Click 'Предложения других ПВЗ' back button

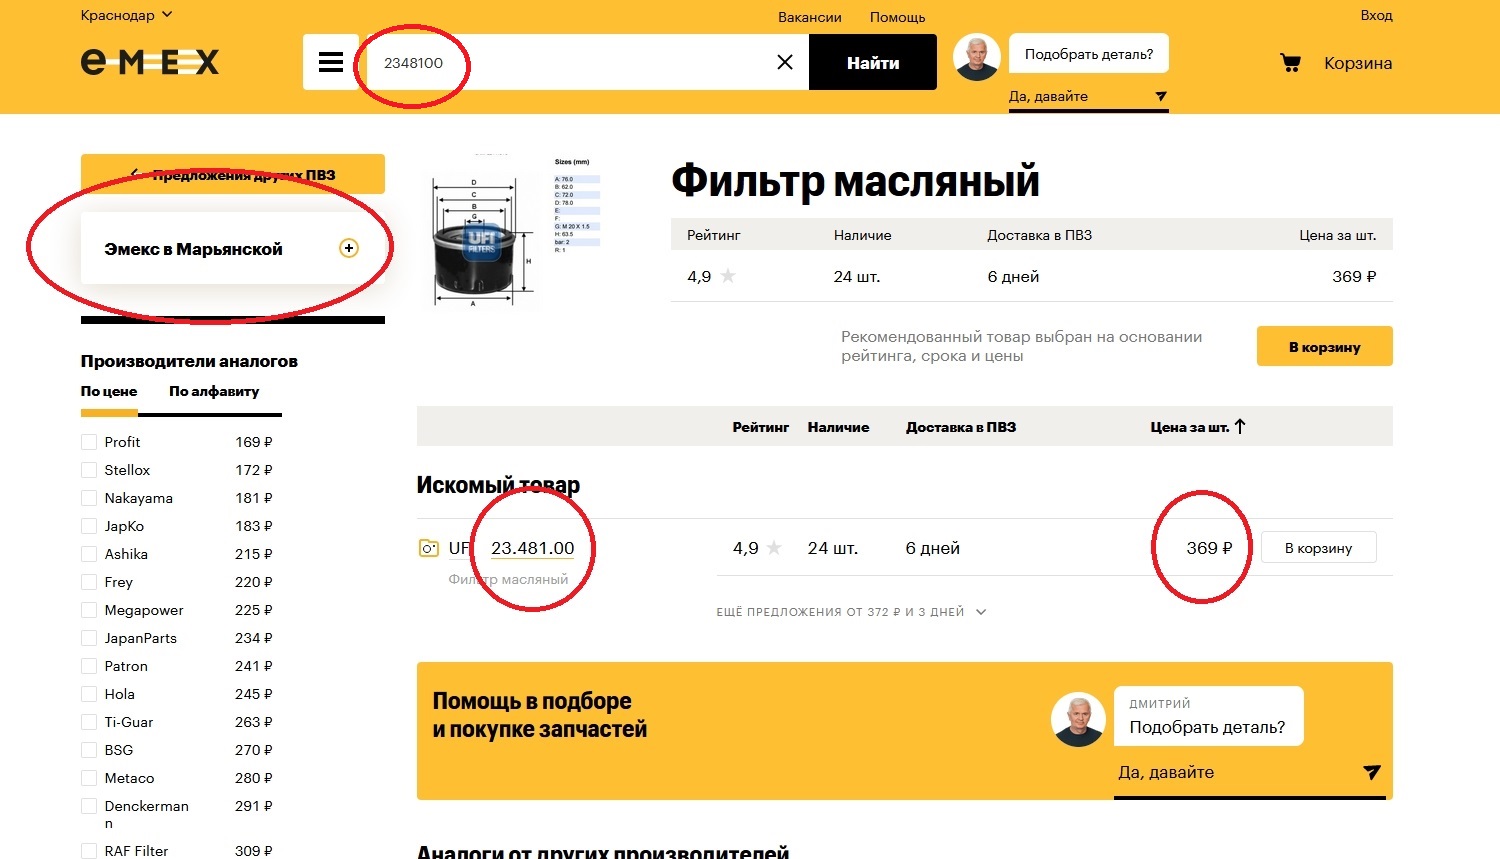click(233, 174)
